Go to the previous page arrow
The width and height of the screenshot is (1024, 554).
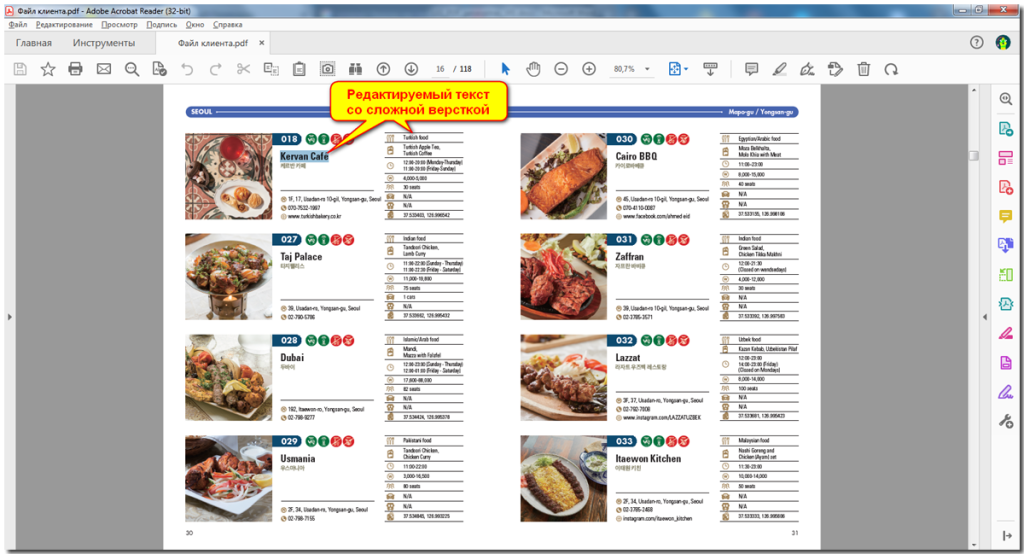383,69
